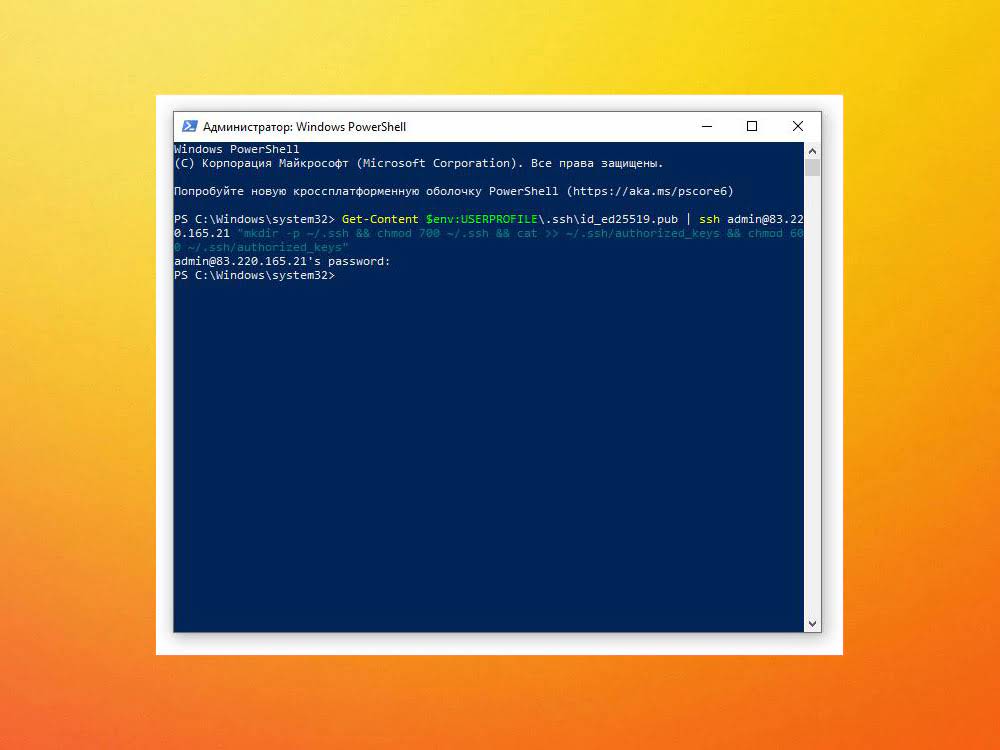Click the "Windows PowerShell" header line in the console
The image size is (1000, 750).
[x=237, y=149]
